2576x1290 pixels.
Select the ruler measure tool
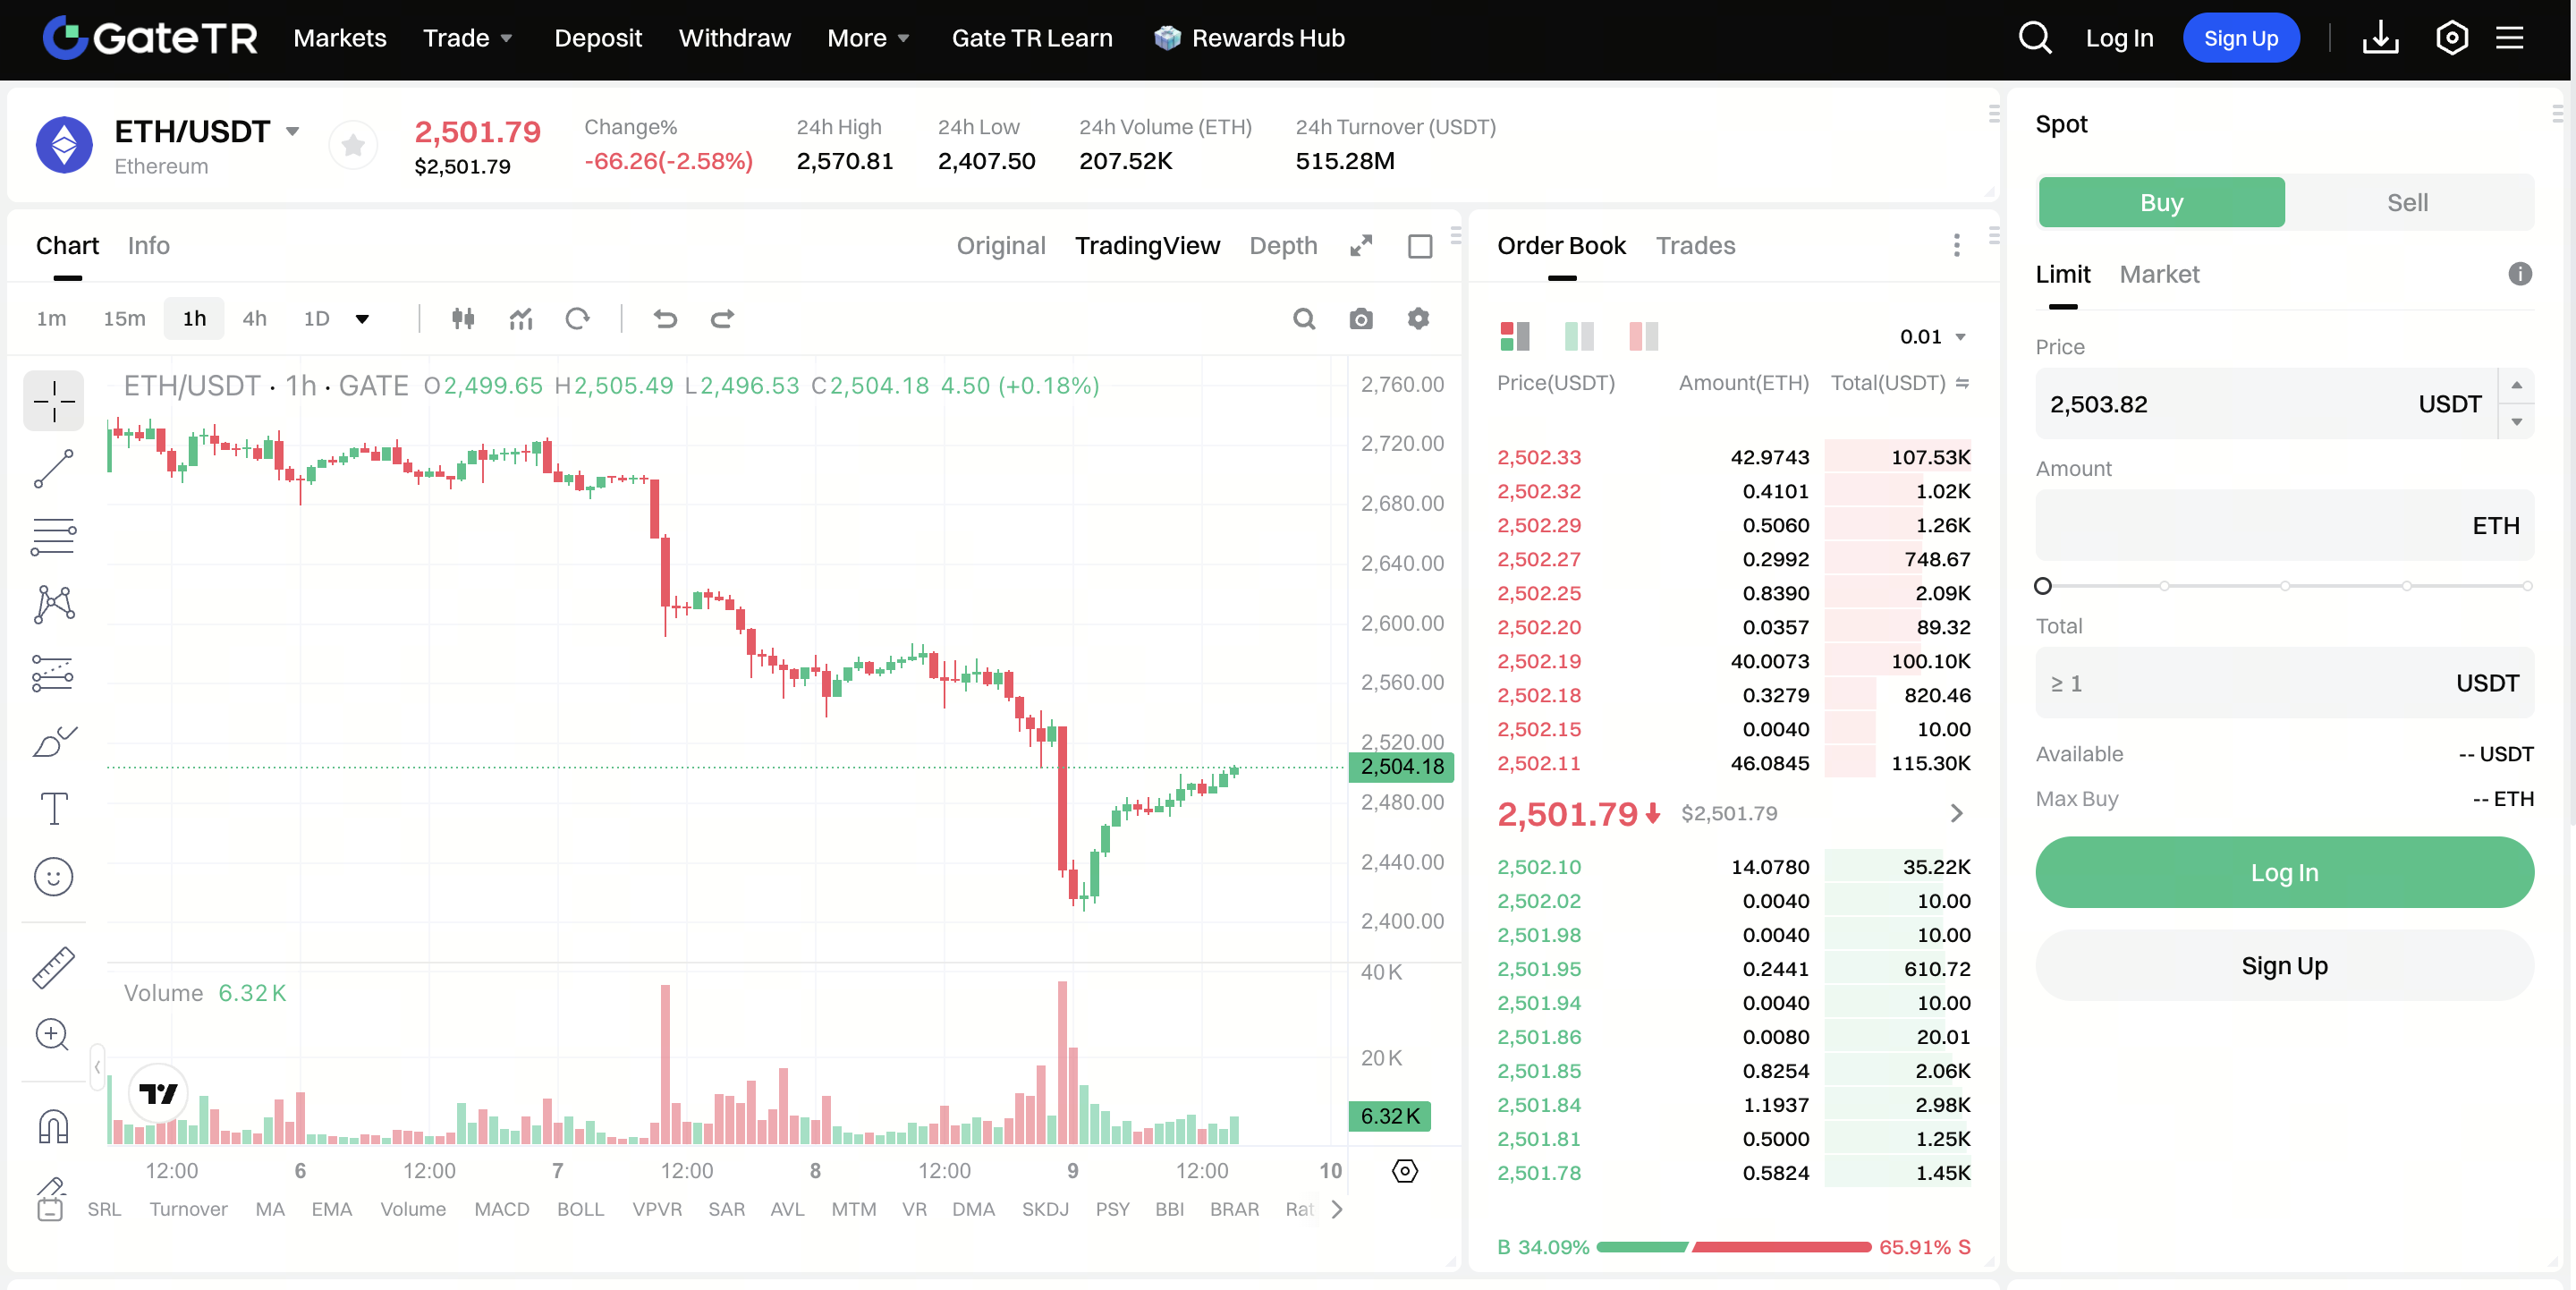[54, 967]
